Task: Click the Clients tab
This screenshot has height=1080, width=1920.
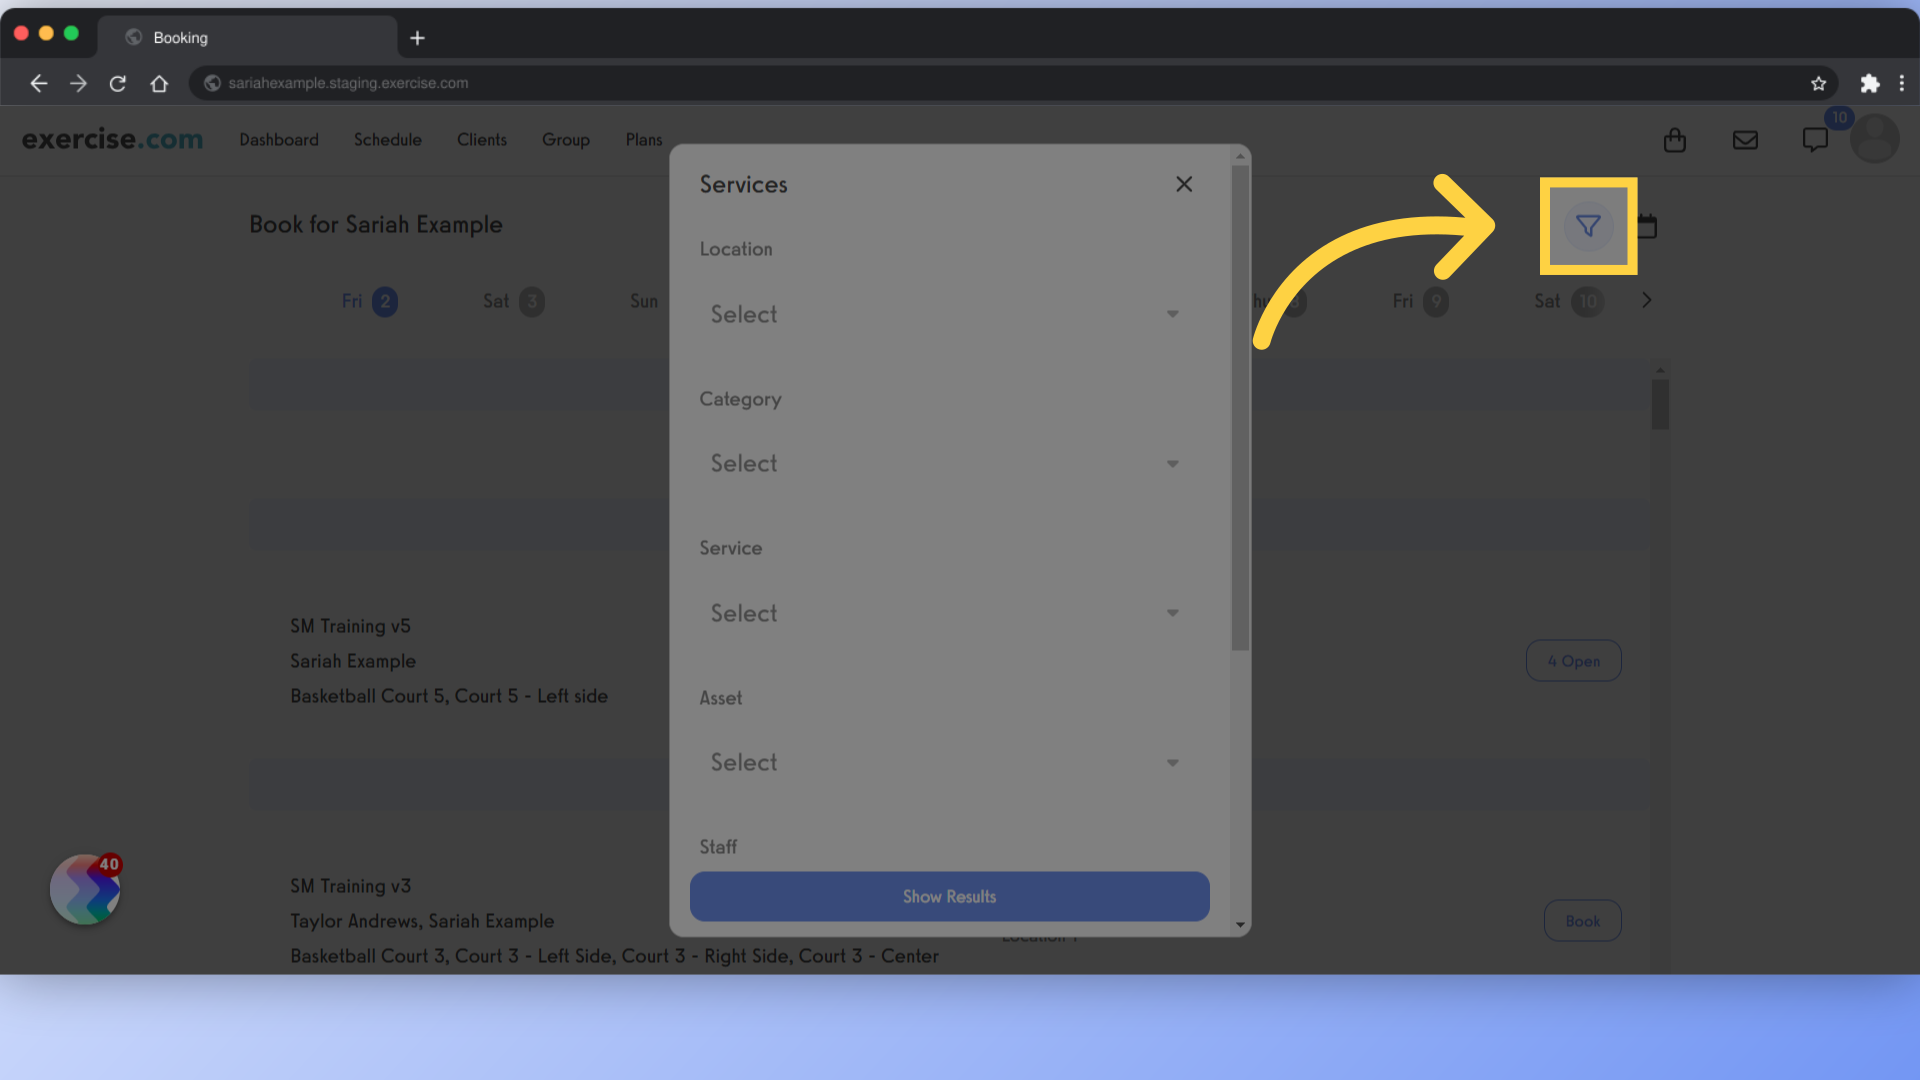Action: (481, 140)
